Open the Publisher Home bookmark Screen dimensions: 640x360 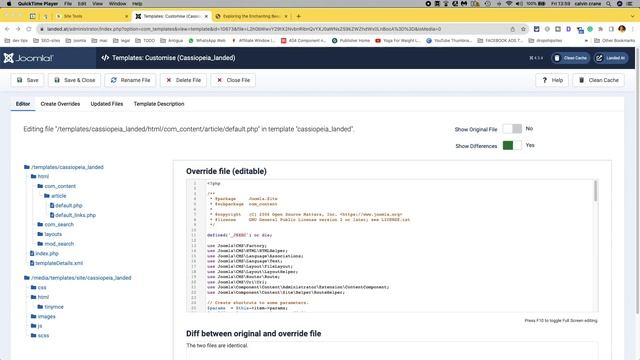pyautogui.click(x=351, y=40)
